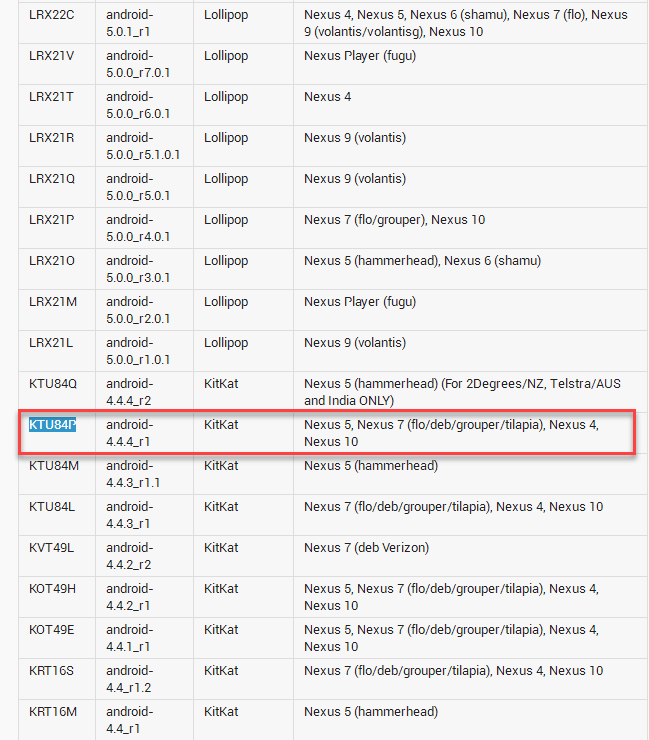649x740 pixels.
Task: Click Nexus 9 (volantis) in LRX21Q row
Action: [355, 179]
